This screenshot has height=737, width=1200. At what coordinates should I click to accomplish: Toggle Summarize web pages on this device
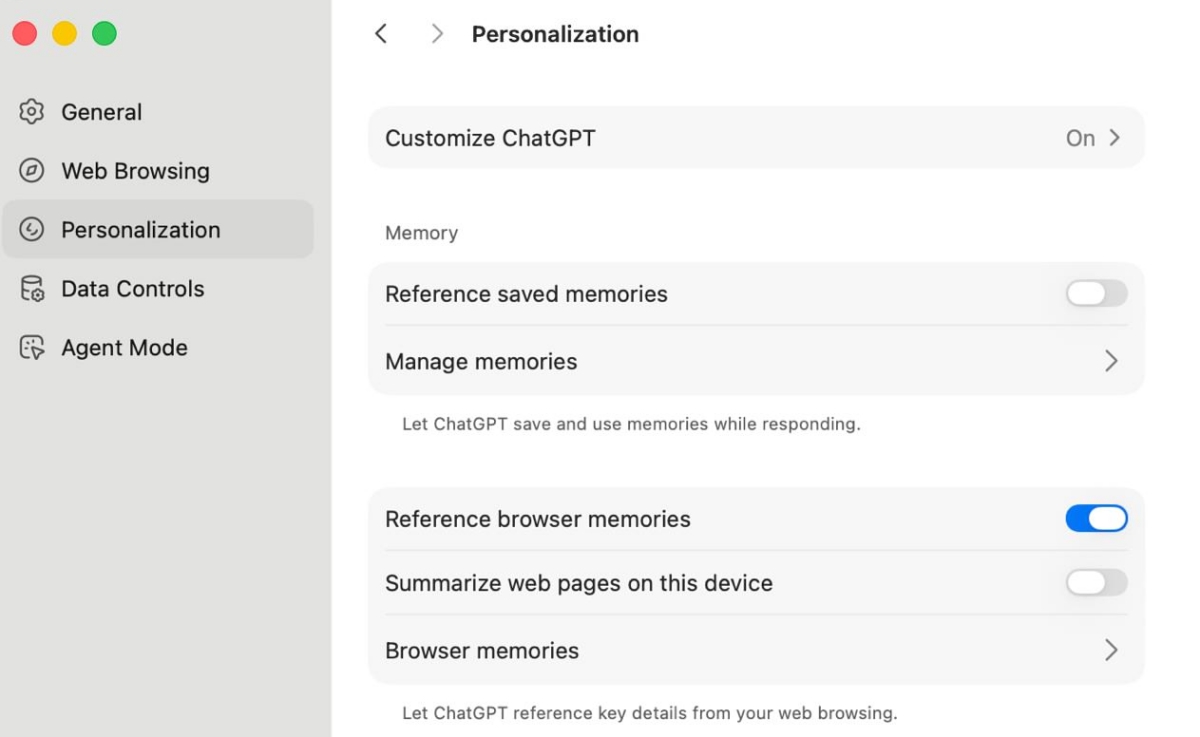tap(1096, 583)
